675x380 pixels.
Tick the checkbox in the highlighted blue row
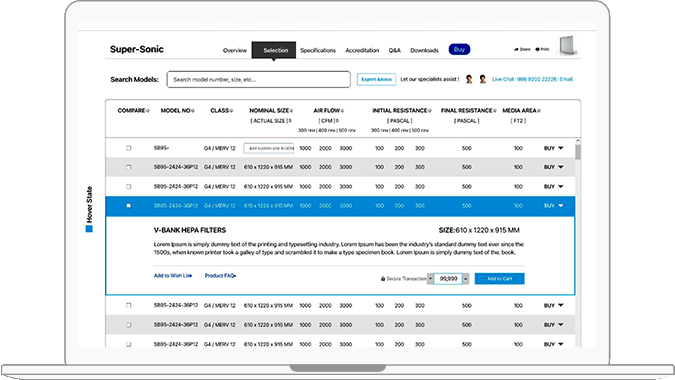click(128, 206)
